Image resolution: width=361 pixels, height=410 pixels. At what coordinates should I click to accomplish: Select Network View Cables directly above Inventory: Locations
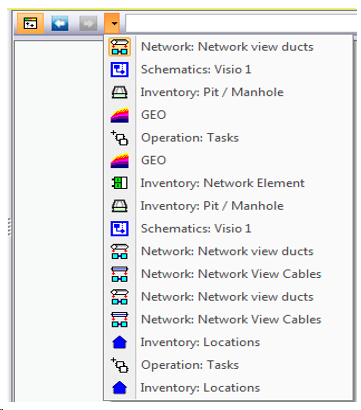(231, 319)
